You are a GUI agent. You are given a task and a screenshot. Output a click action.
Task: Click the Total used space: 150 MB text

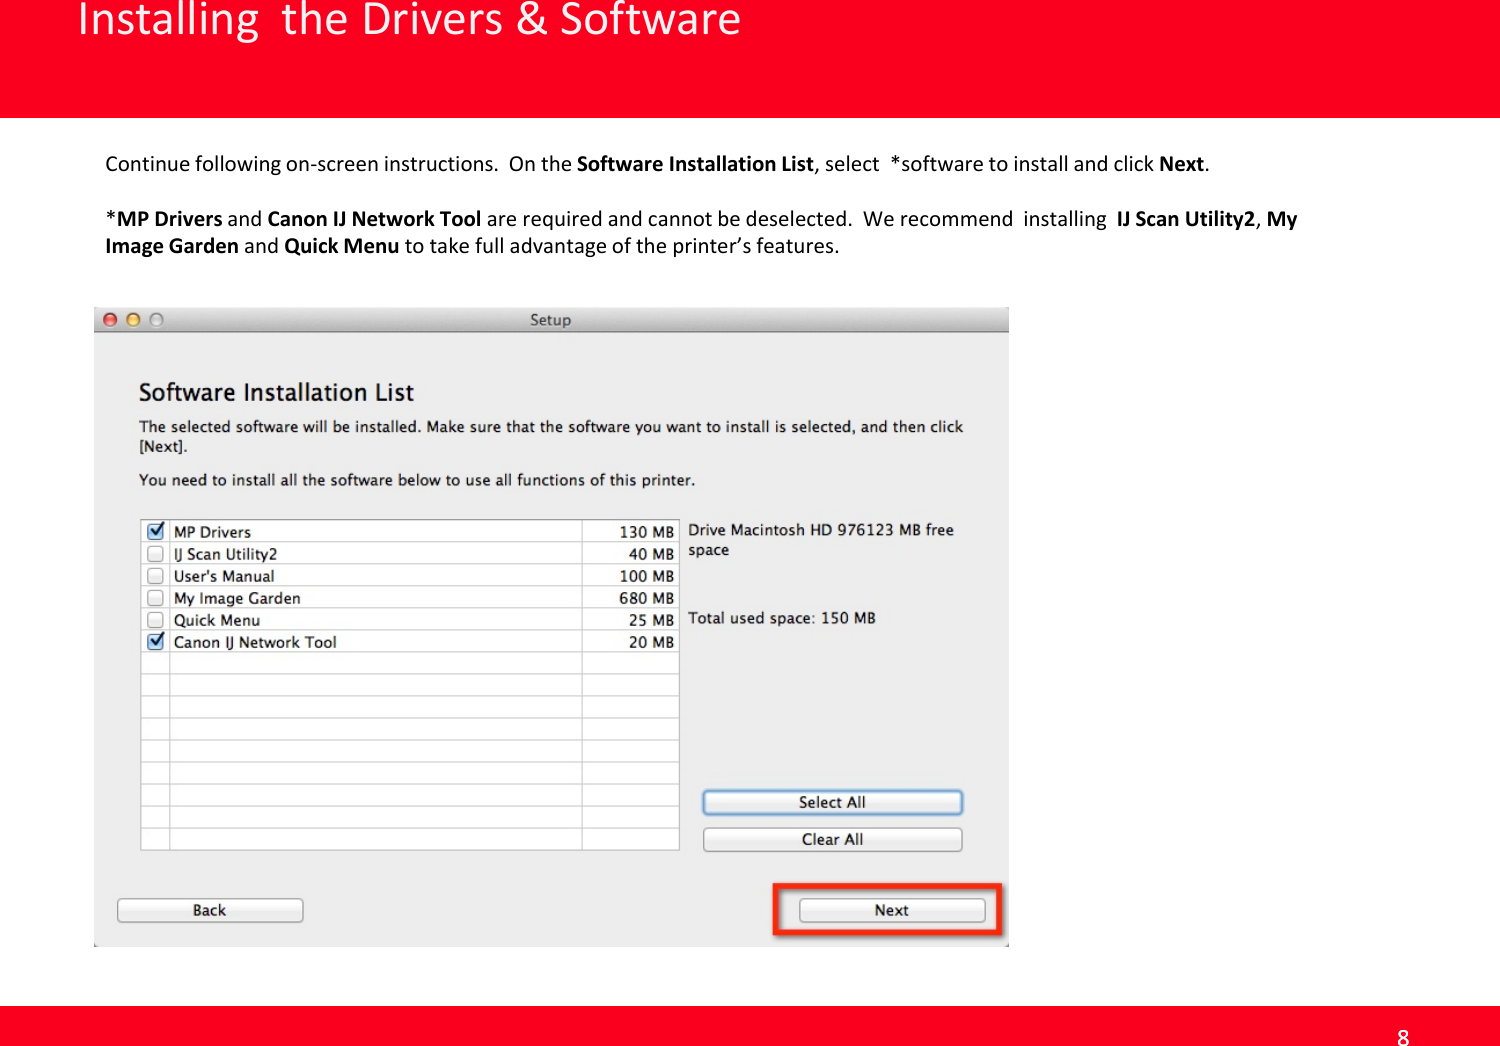[782, 618]
